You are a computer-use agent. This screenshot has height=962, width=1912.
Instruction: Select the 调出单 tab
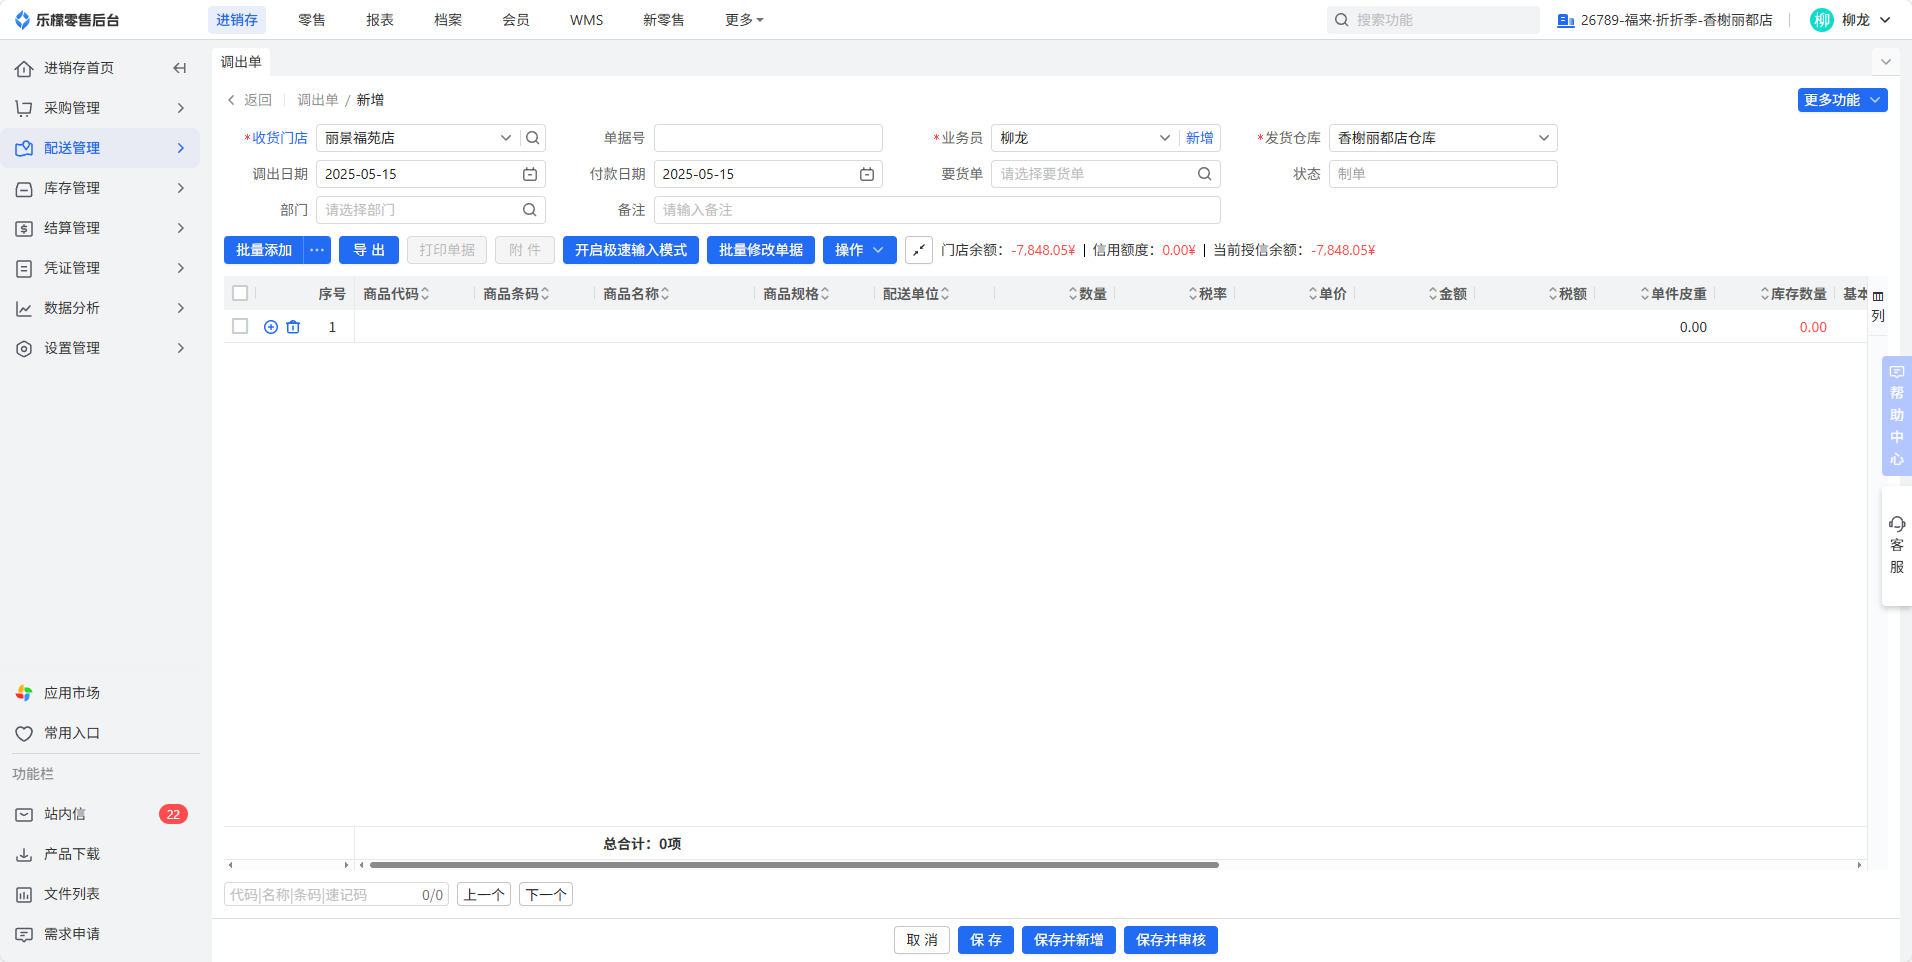point(241,62)
